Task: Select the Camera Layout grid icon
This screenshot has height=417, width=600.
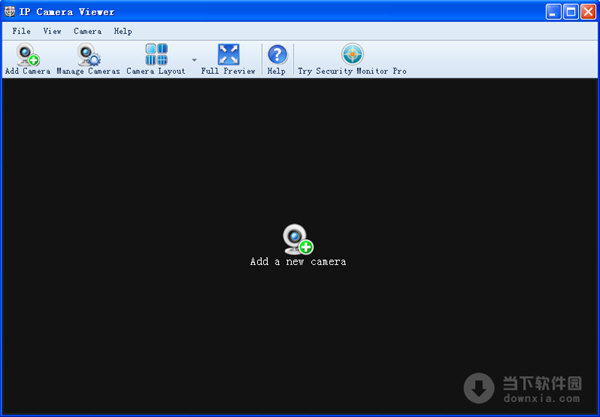Action: tap(157, 54)
